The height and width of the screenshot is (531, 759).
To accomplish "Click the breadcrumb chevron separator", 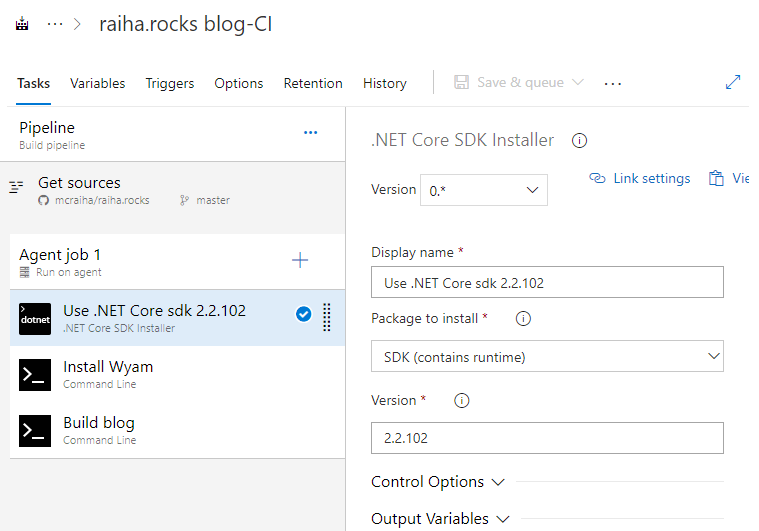I will point(77,24).
